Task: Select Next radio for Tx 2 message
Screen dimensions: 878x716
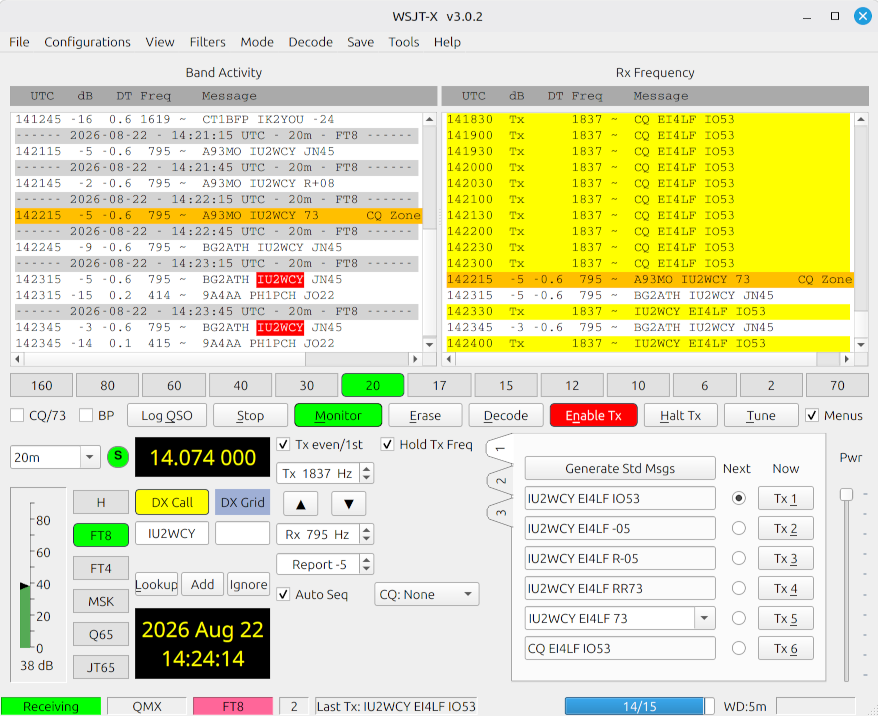Action: click(739, 528)
